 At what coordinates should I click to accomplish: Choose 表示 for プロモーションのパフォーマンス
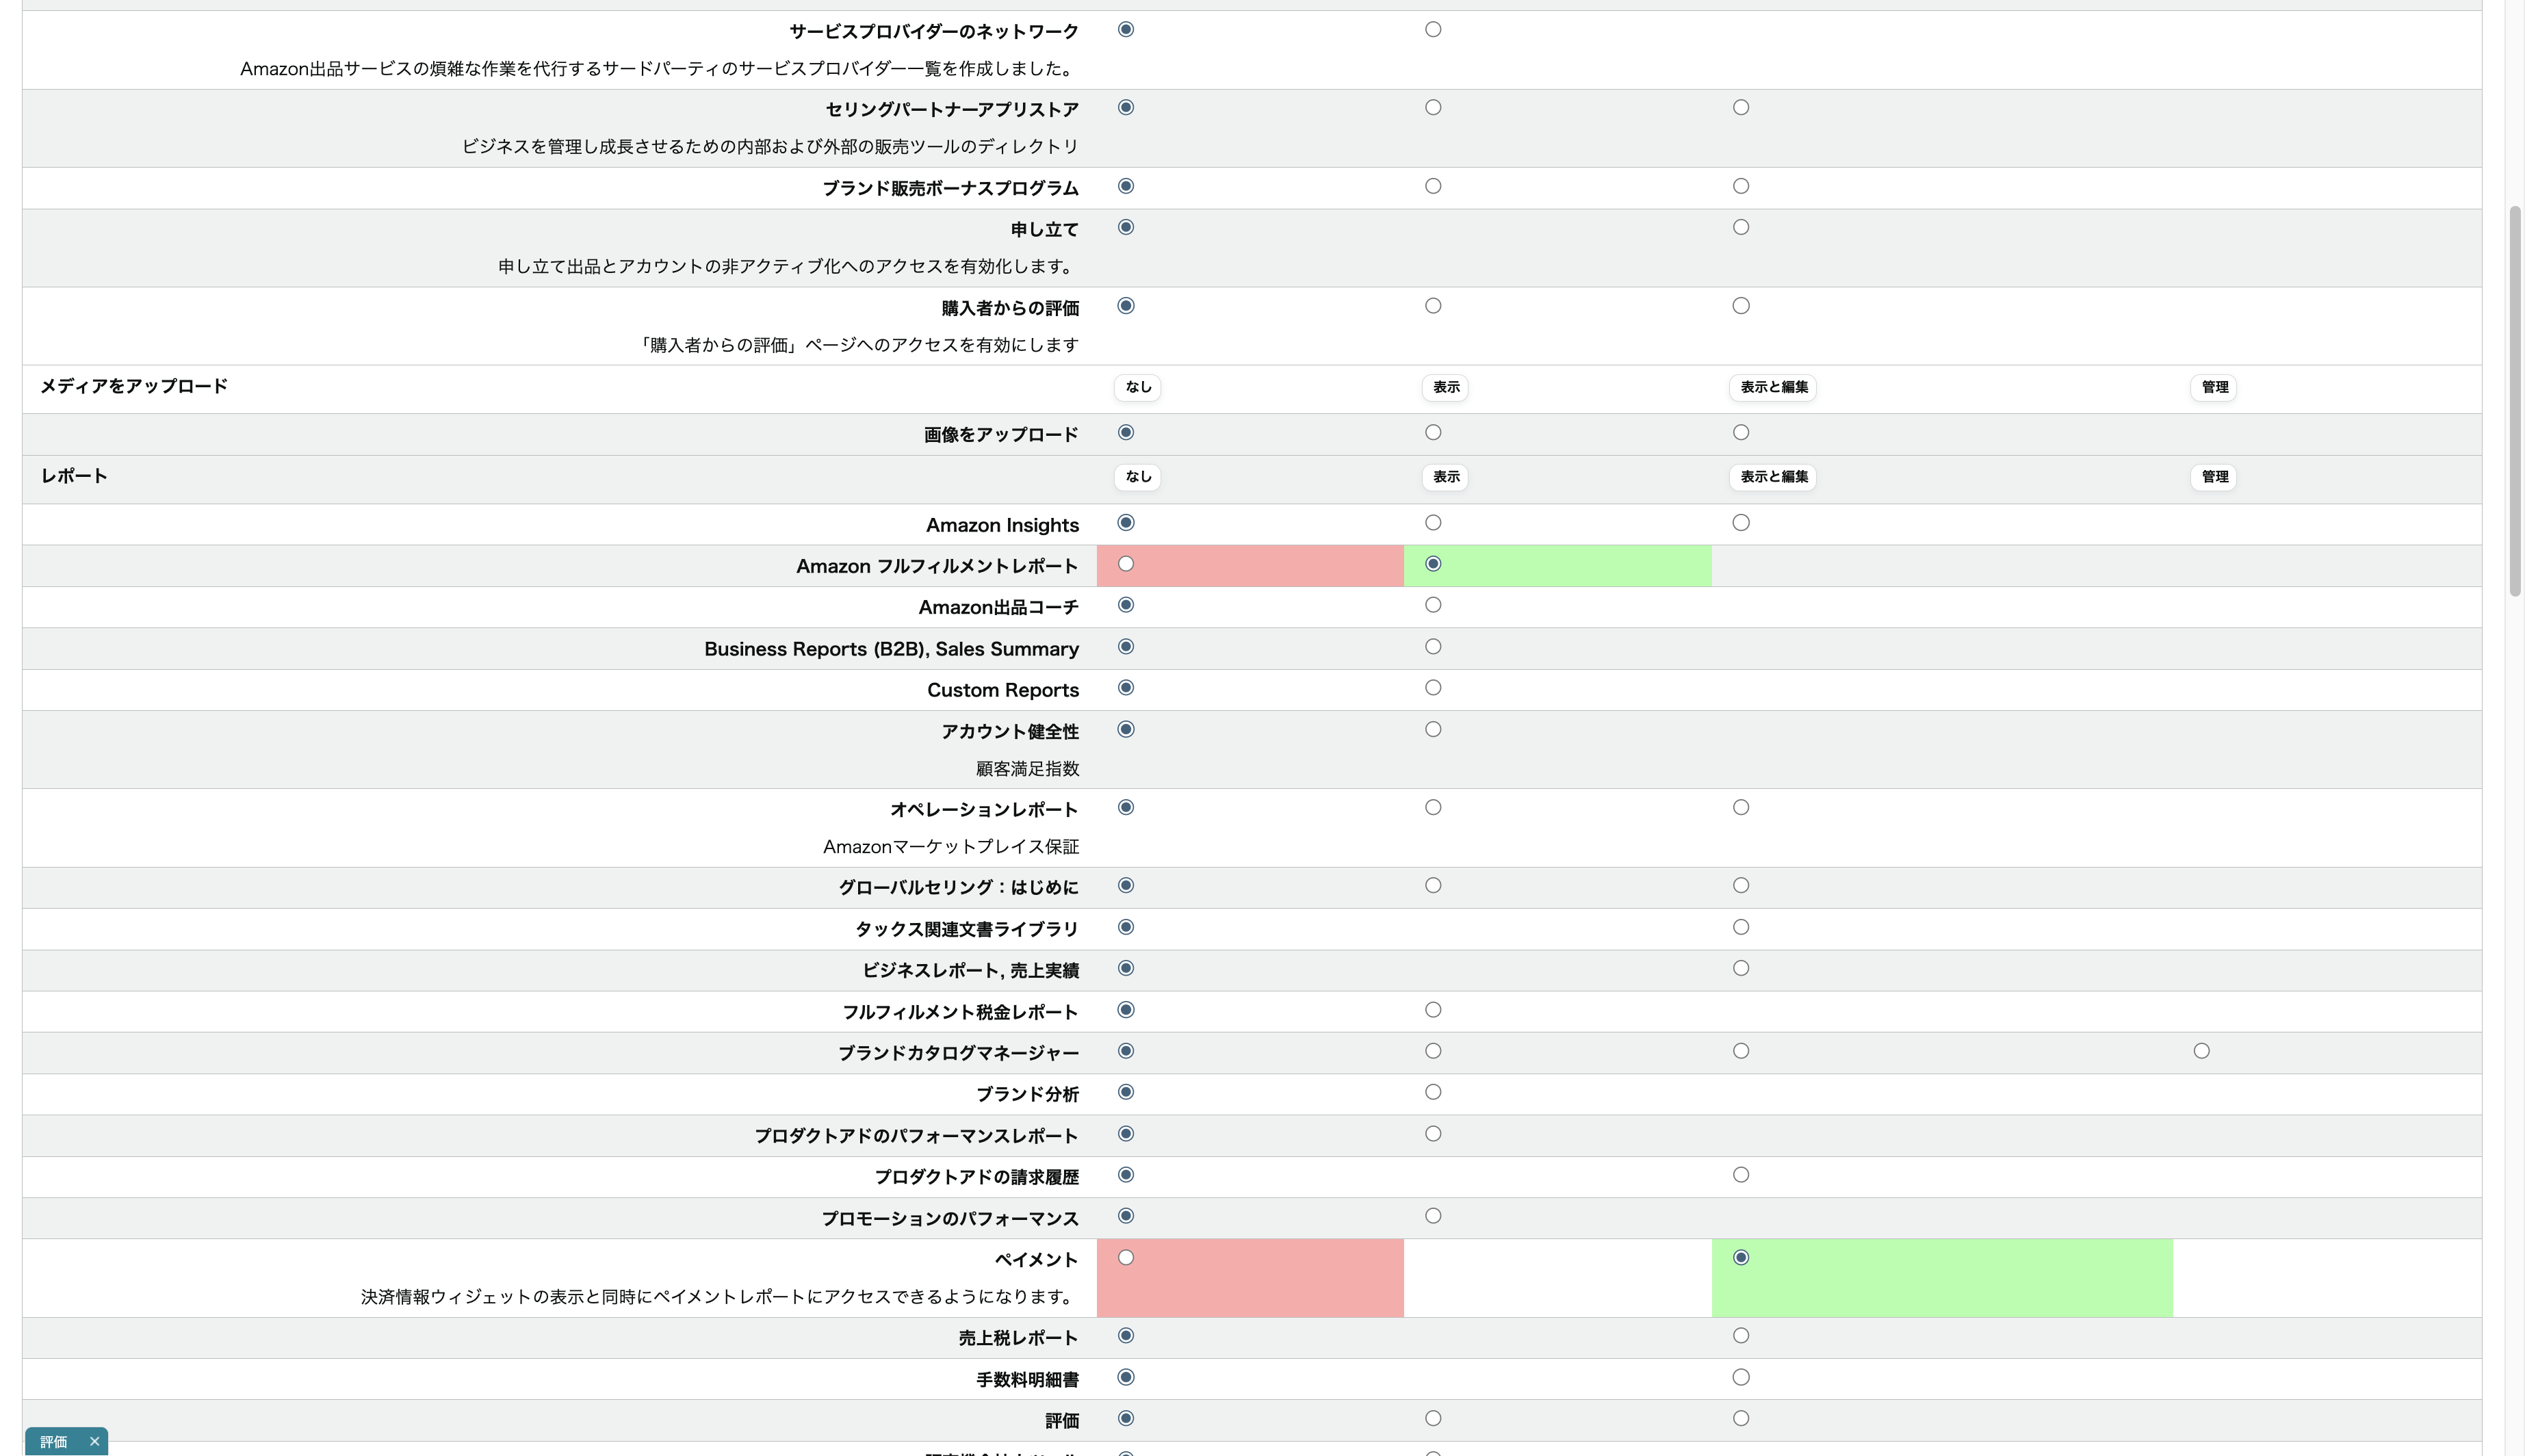1433,1216
